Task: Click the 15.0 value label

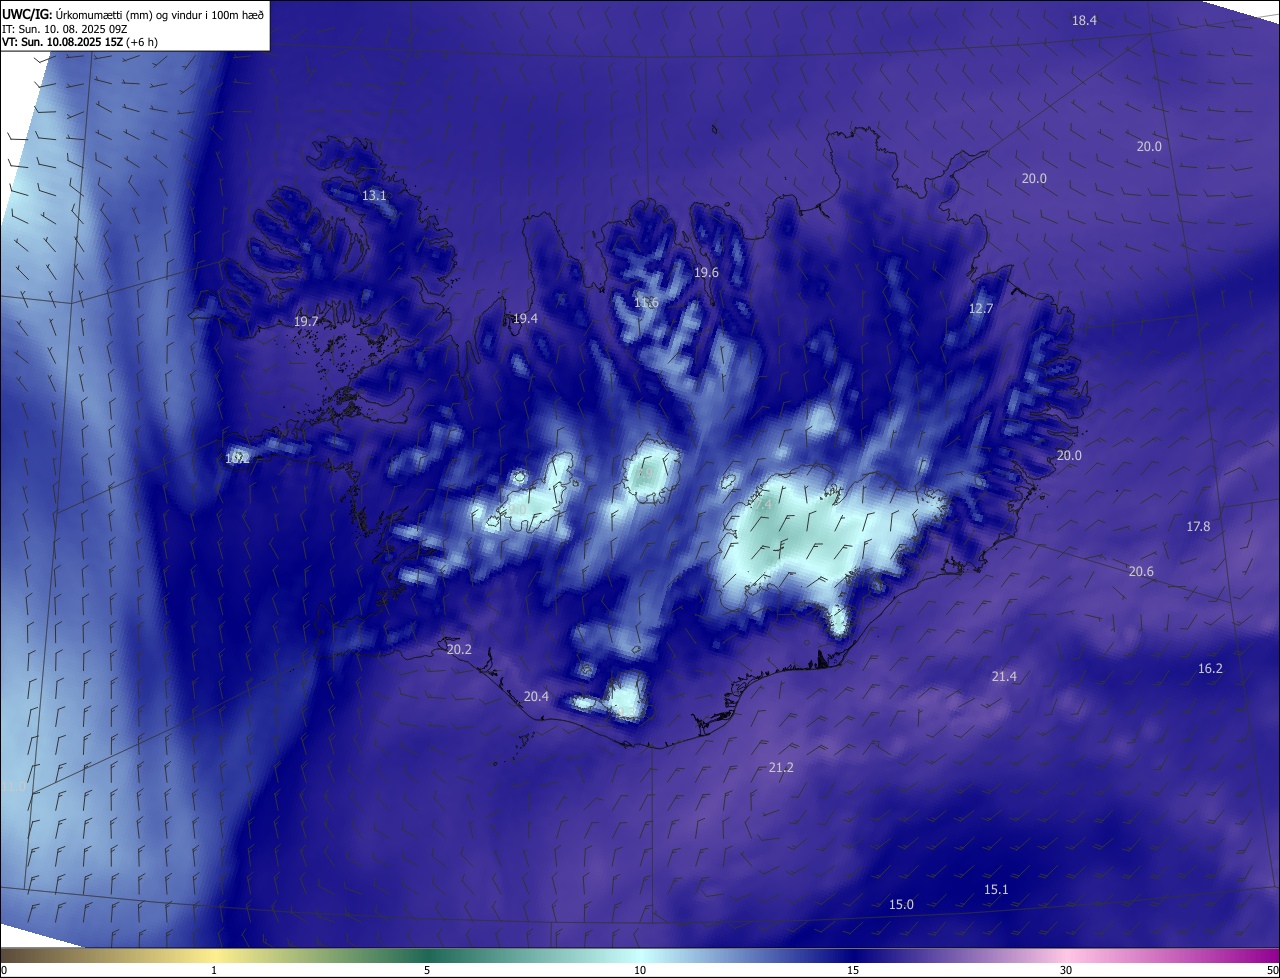Action: (901, 905)
